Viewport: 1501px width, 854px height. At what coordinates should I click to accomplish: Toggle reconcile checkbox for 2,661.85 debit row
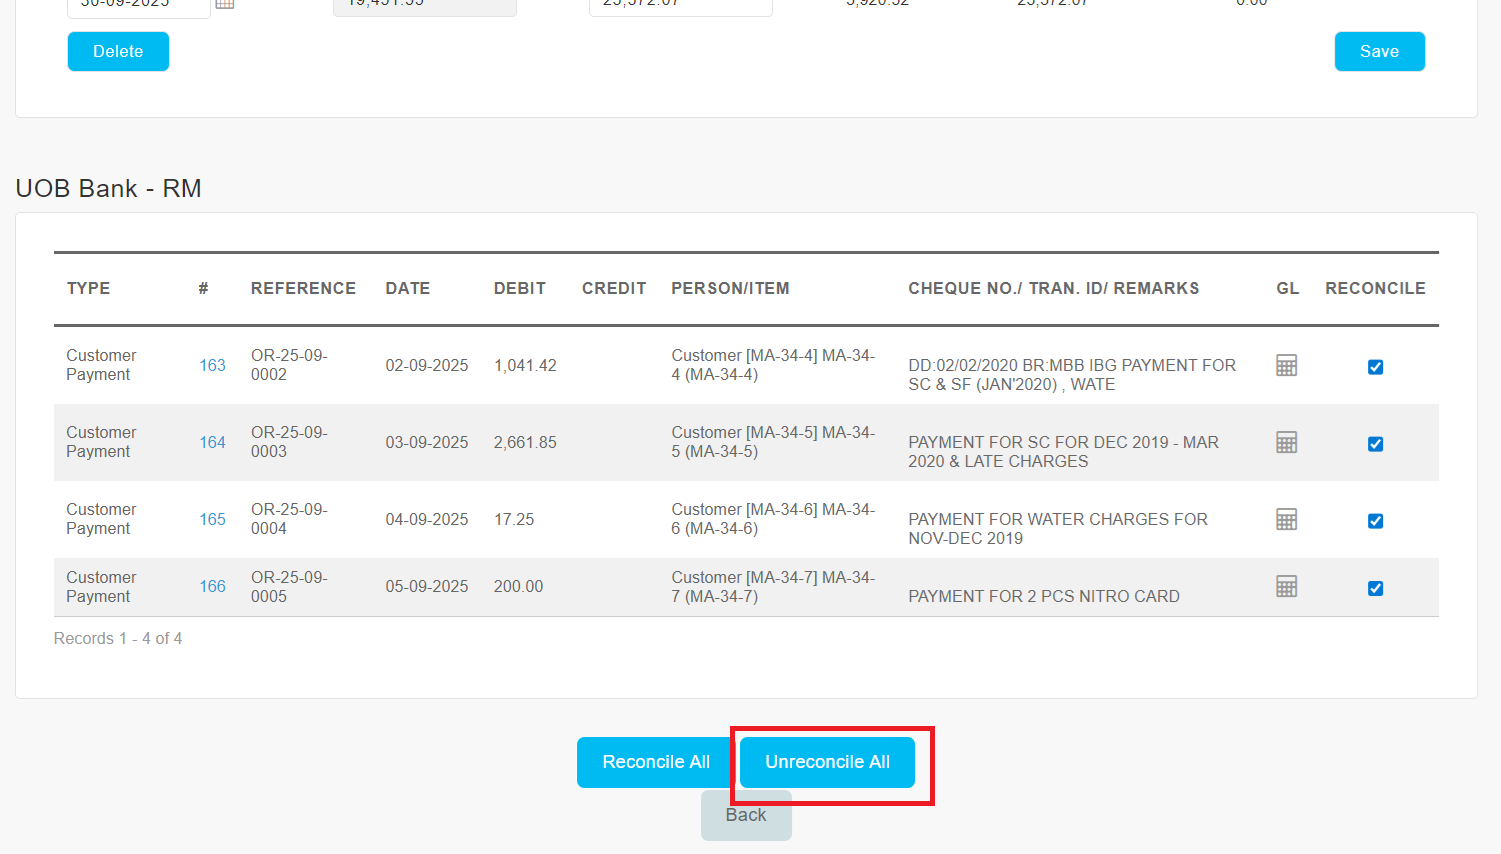(1375, 444)
